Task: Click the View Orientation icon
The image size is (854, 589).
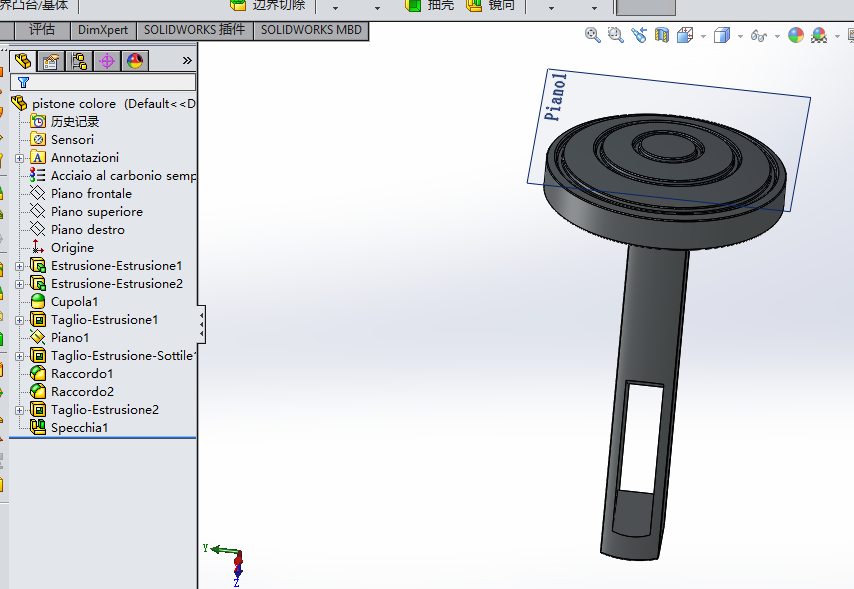Action: (x=685, y=35)
